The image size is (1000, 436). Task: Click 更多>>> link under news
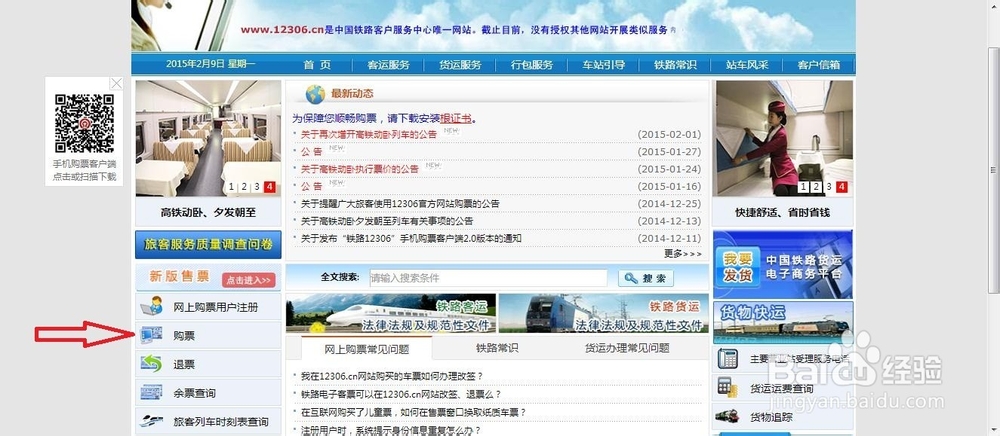point(682,254)
